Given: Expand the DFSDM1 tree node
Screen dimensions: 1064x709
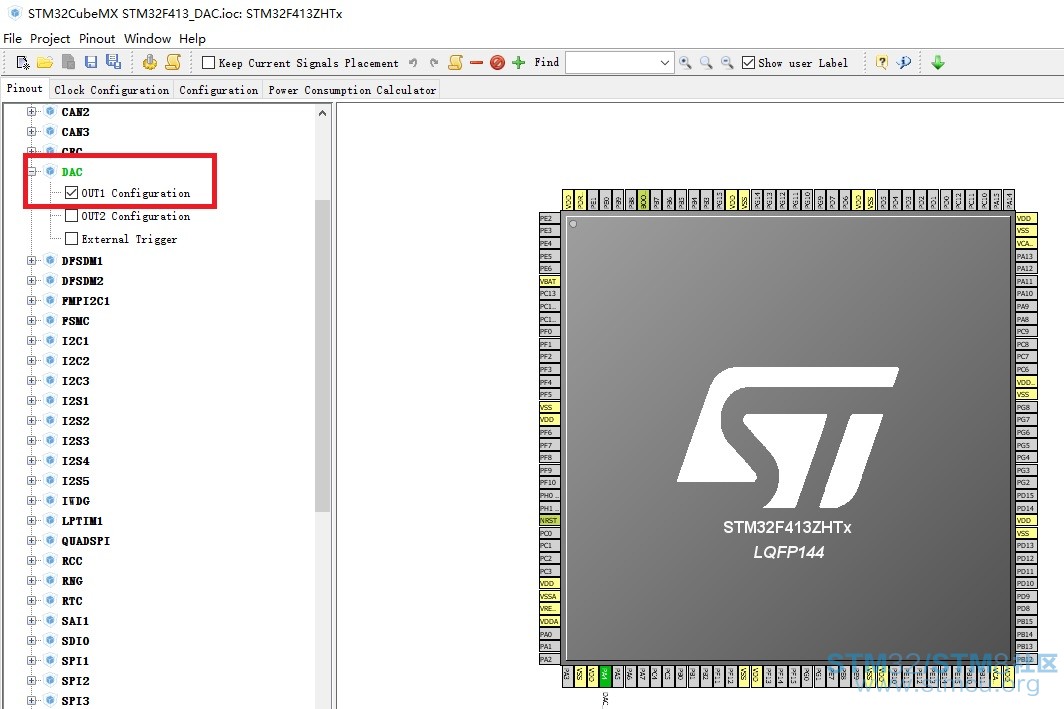Looking at the screenshot, I should [31, 261].
